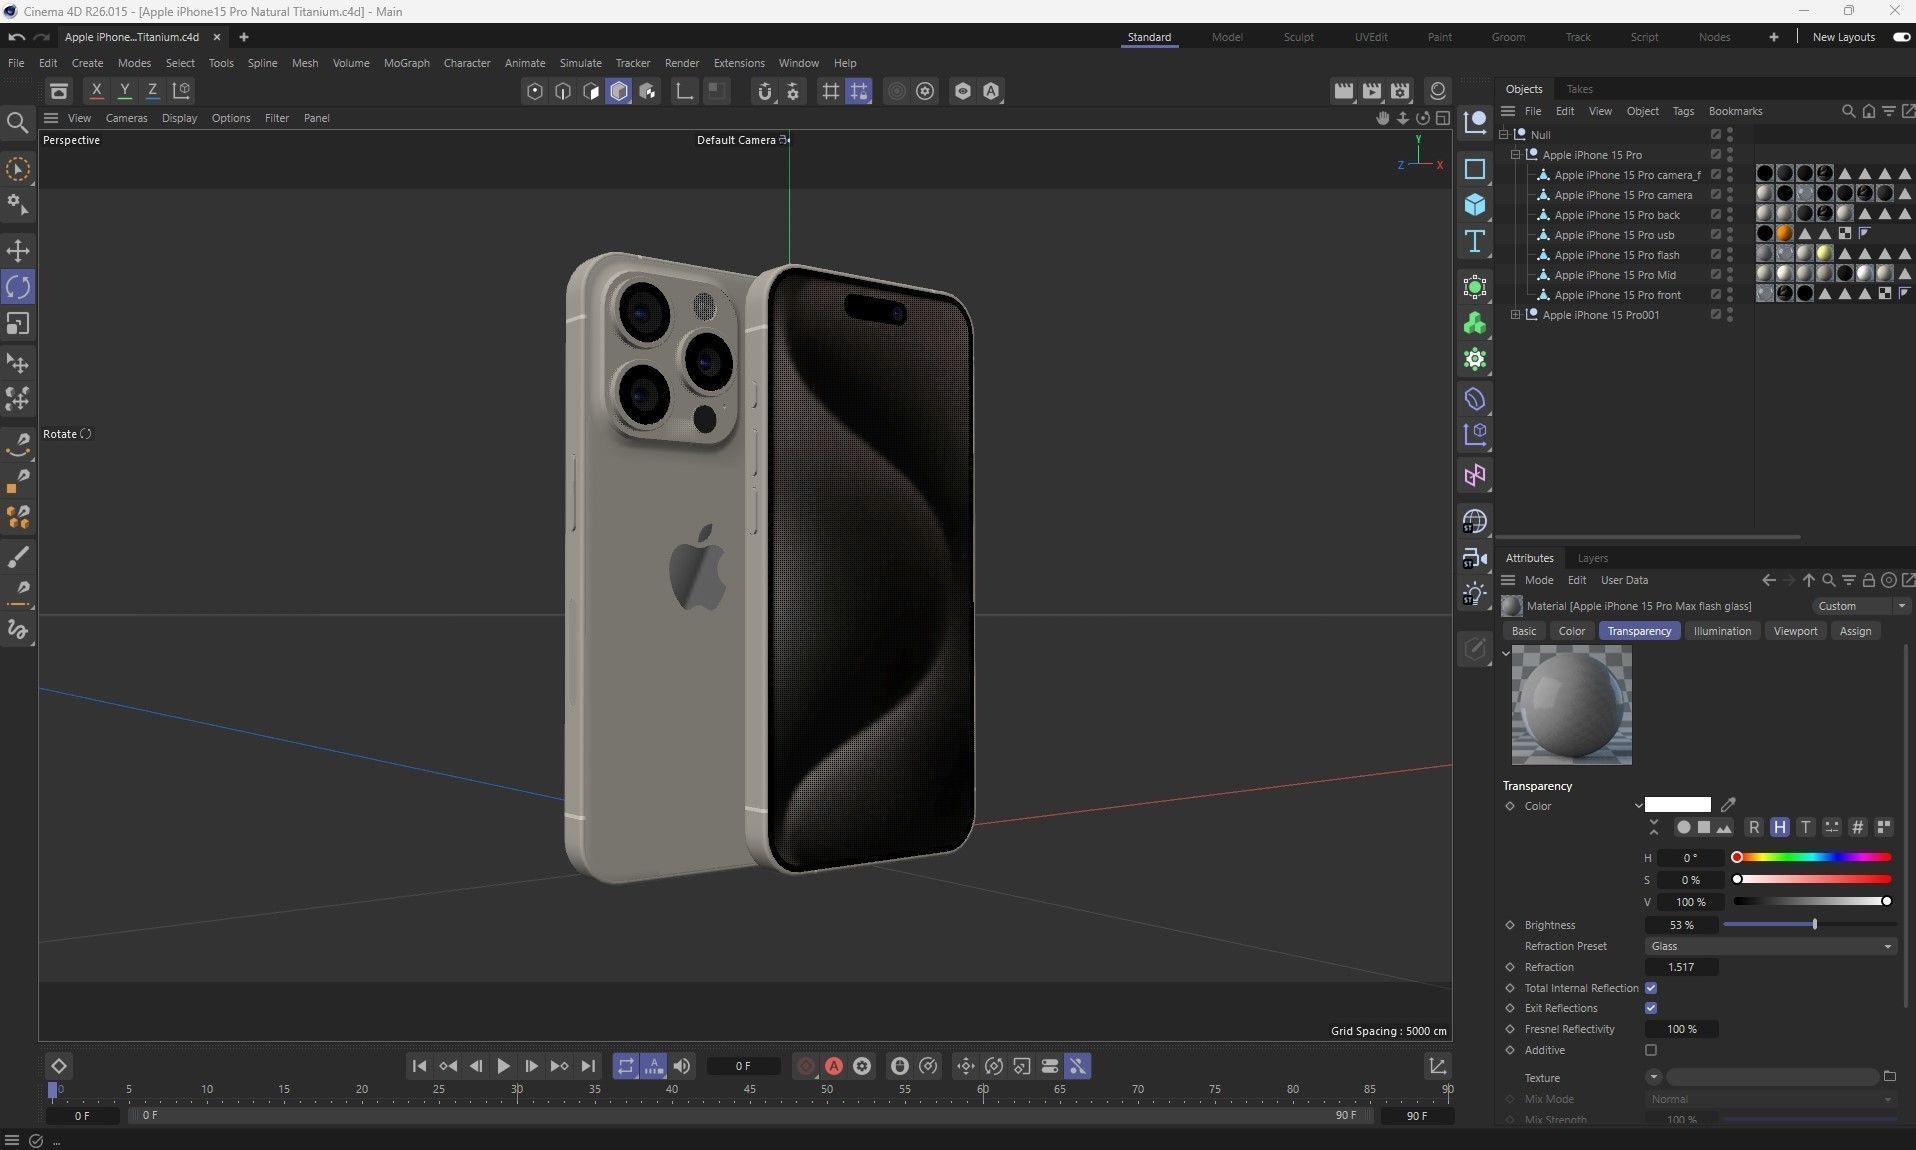This screenshot has height=1150, width=1916.
Task: Enable the Additive checkbox
Action: click(x=1651, y=1050)
